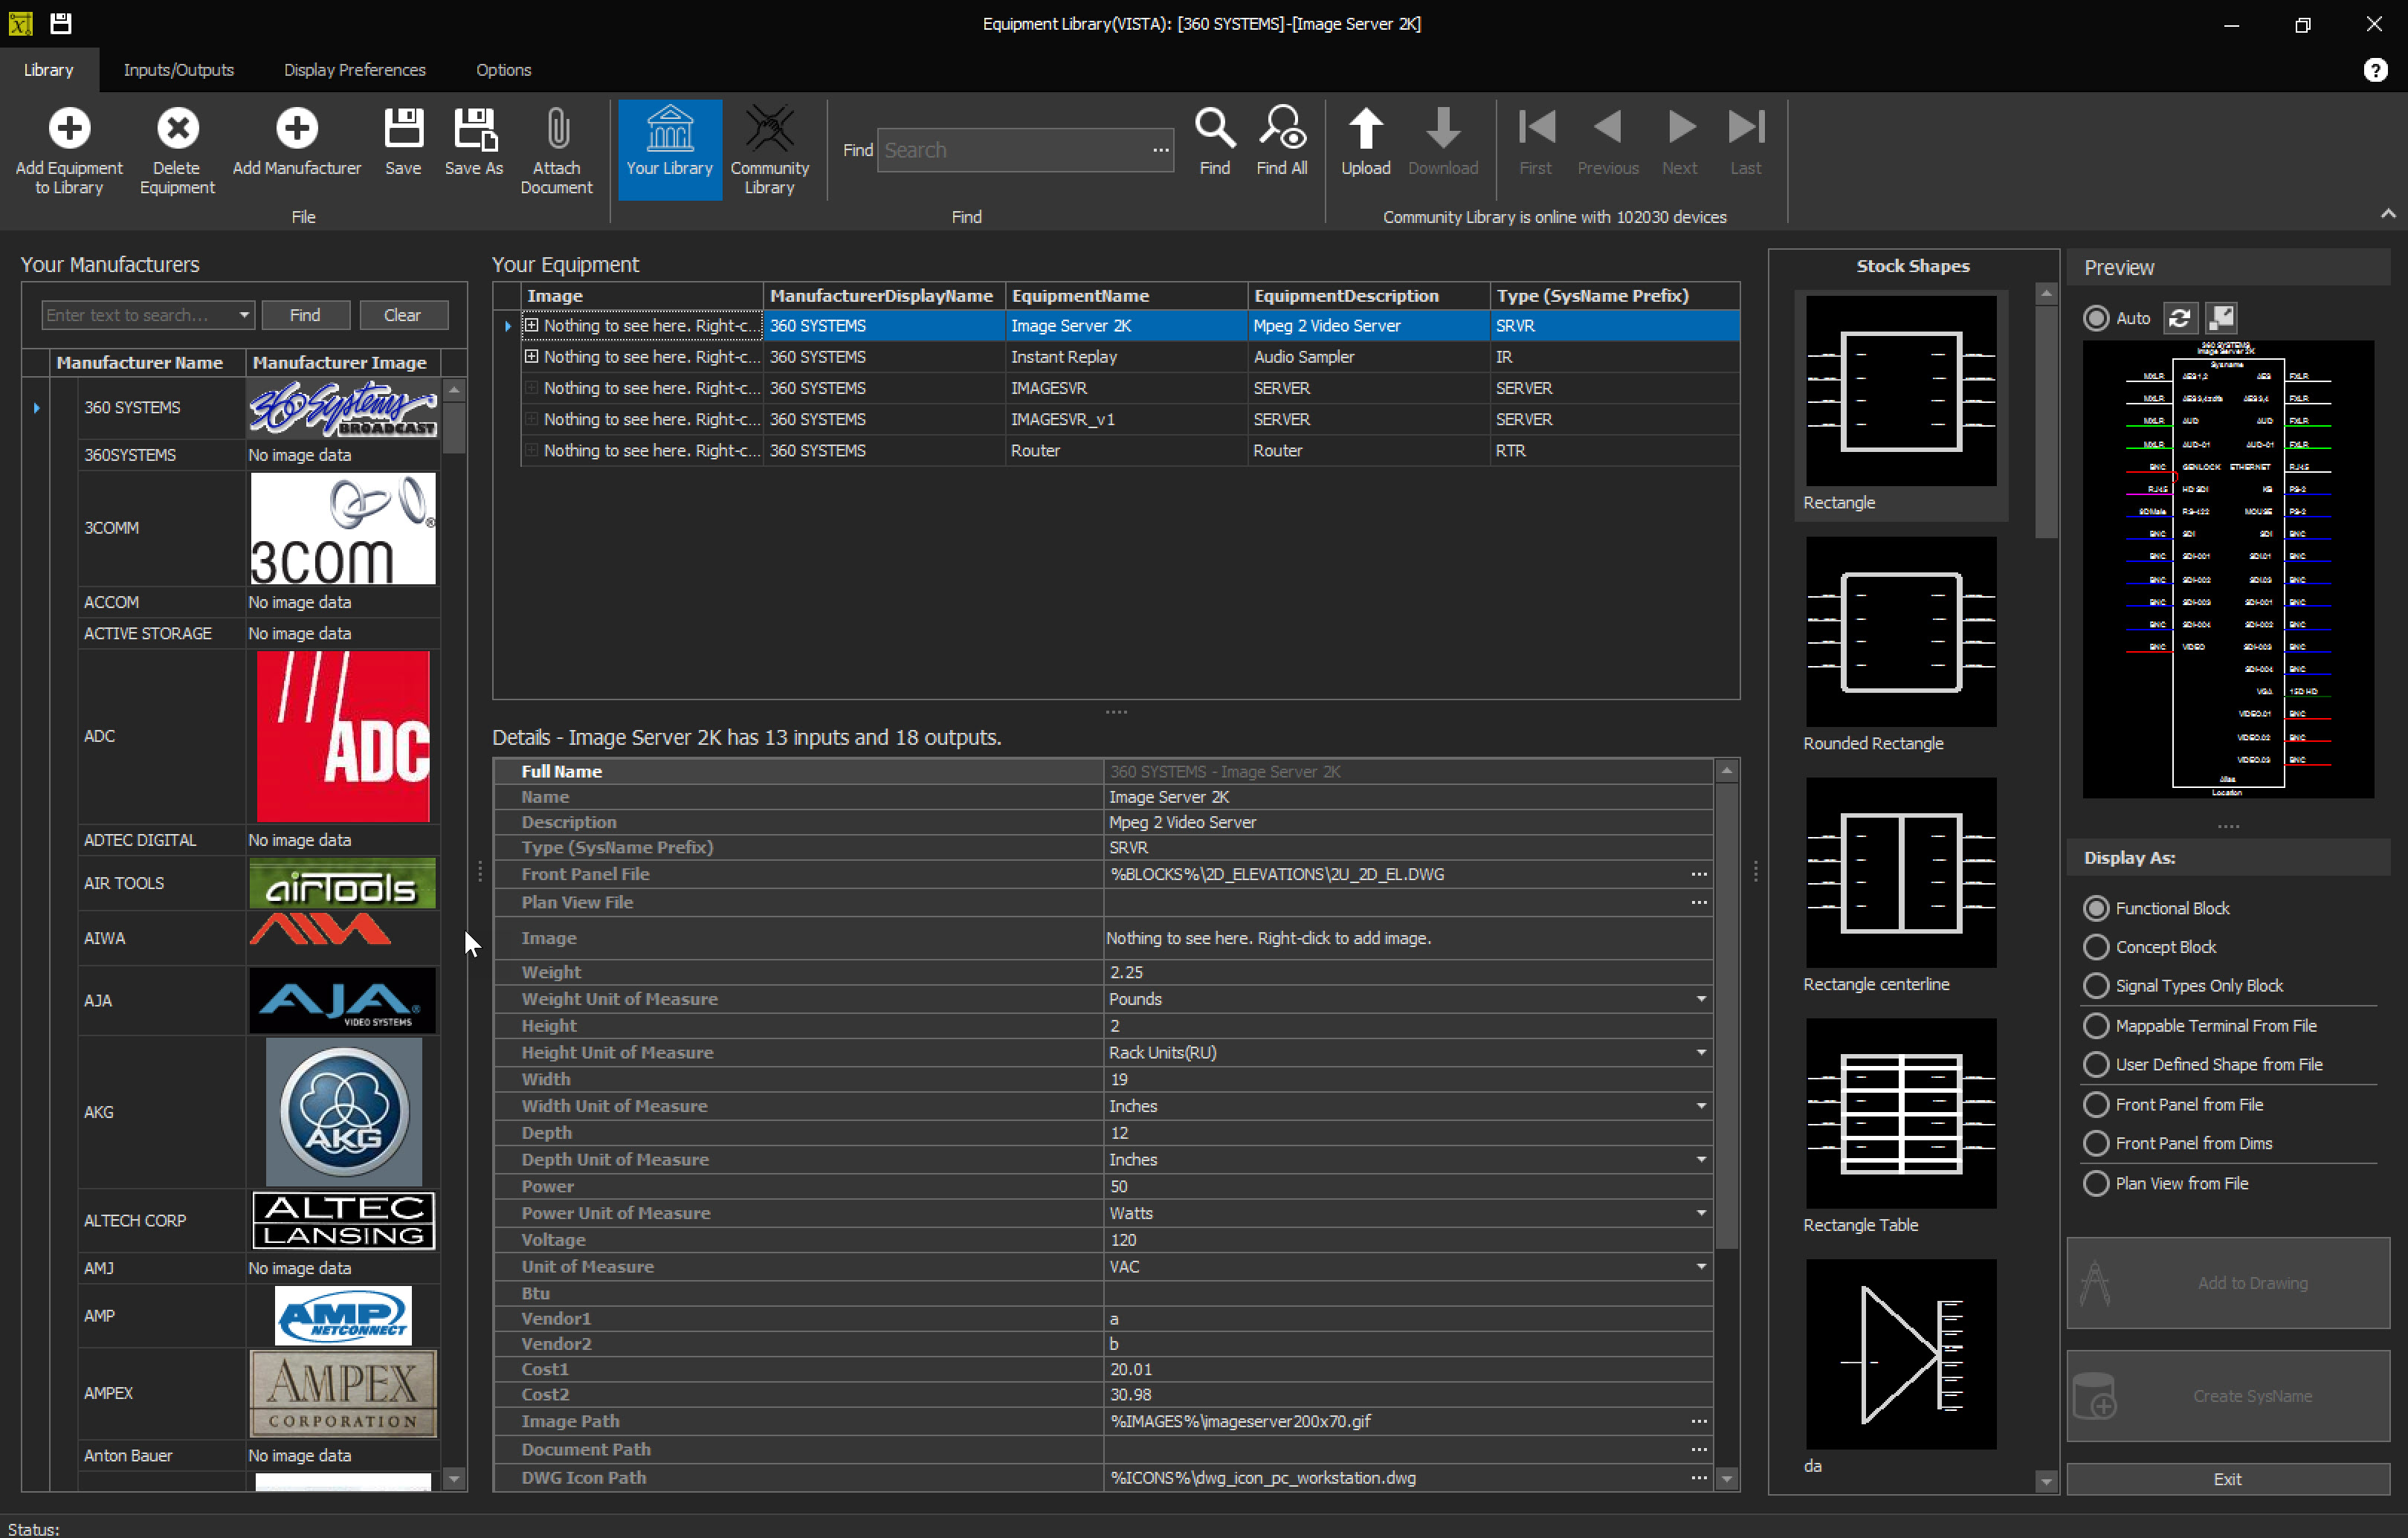The image size is (2408, 1538).
Task: Go to Last record icon
Action: 1746,127
